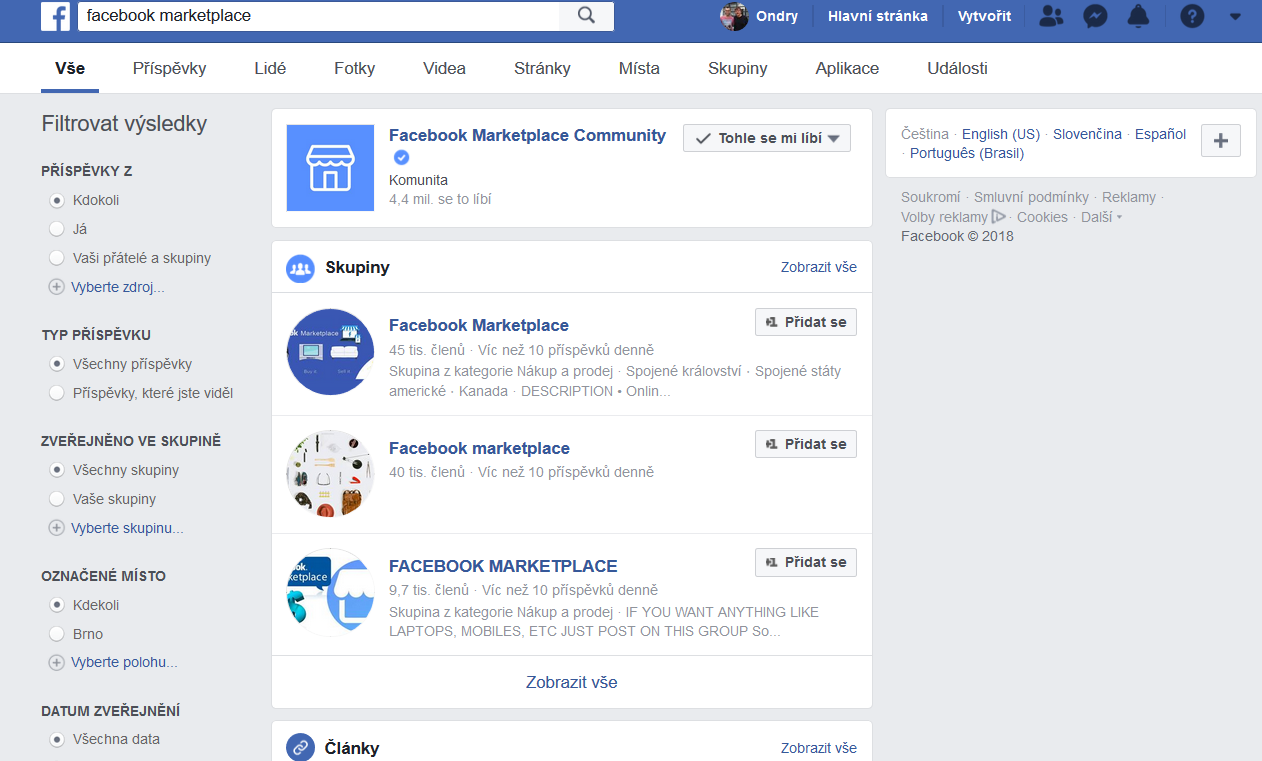Select Všechny příspěvky radio button
The height and width of the screenshot is (761, 1262).
(x=56, y=364)
